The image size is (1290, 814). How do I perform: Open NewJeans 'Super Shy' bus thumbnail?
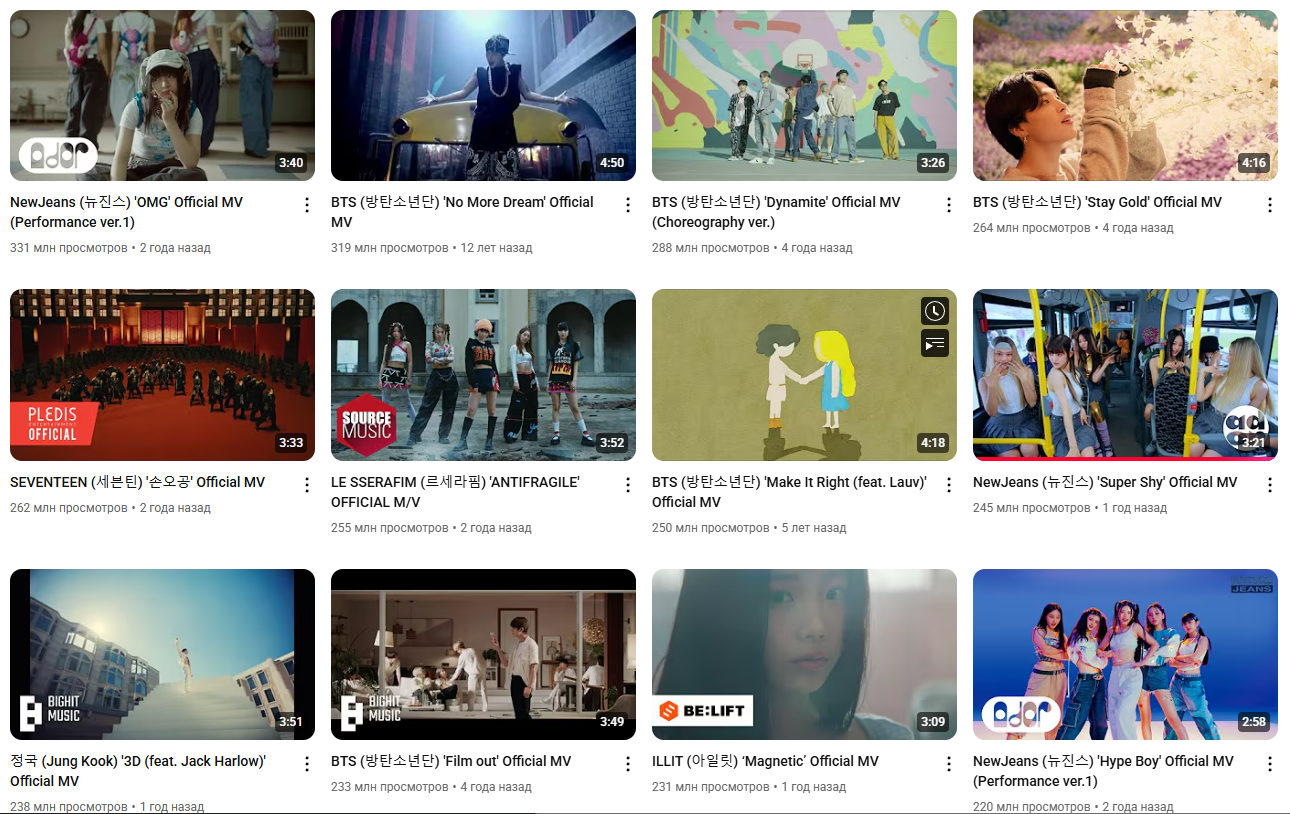point(1125,375)
